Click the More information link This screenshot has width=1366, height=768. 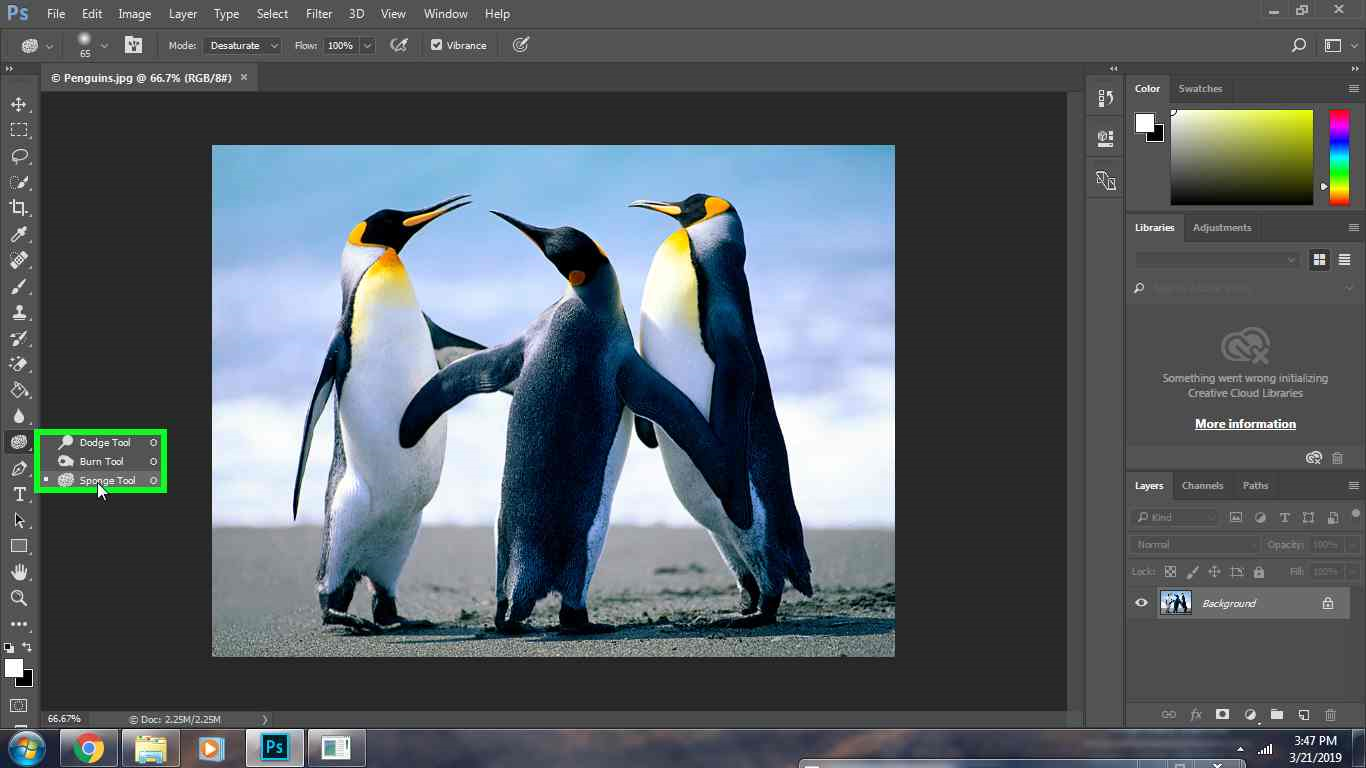(x=1245, y=423)
